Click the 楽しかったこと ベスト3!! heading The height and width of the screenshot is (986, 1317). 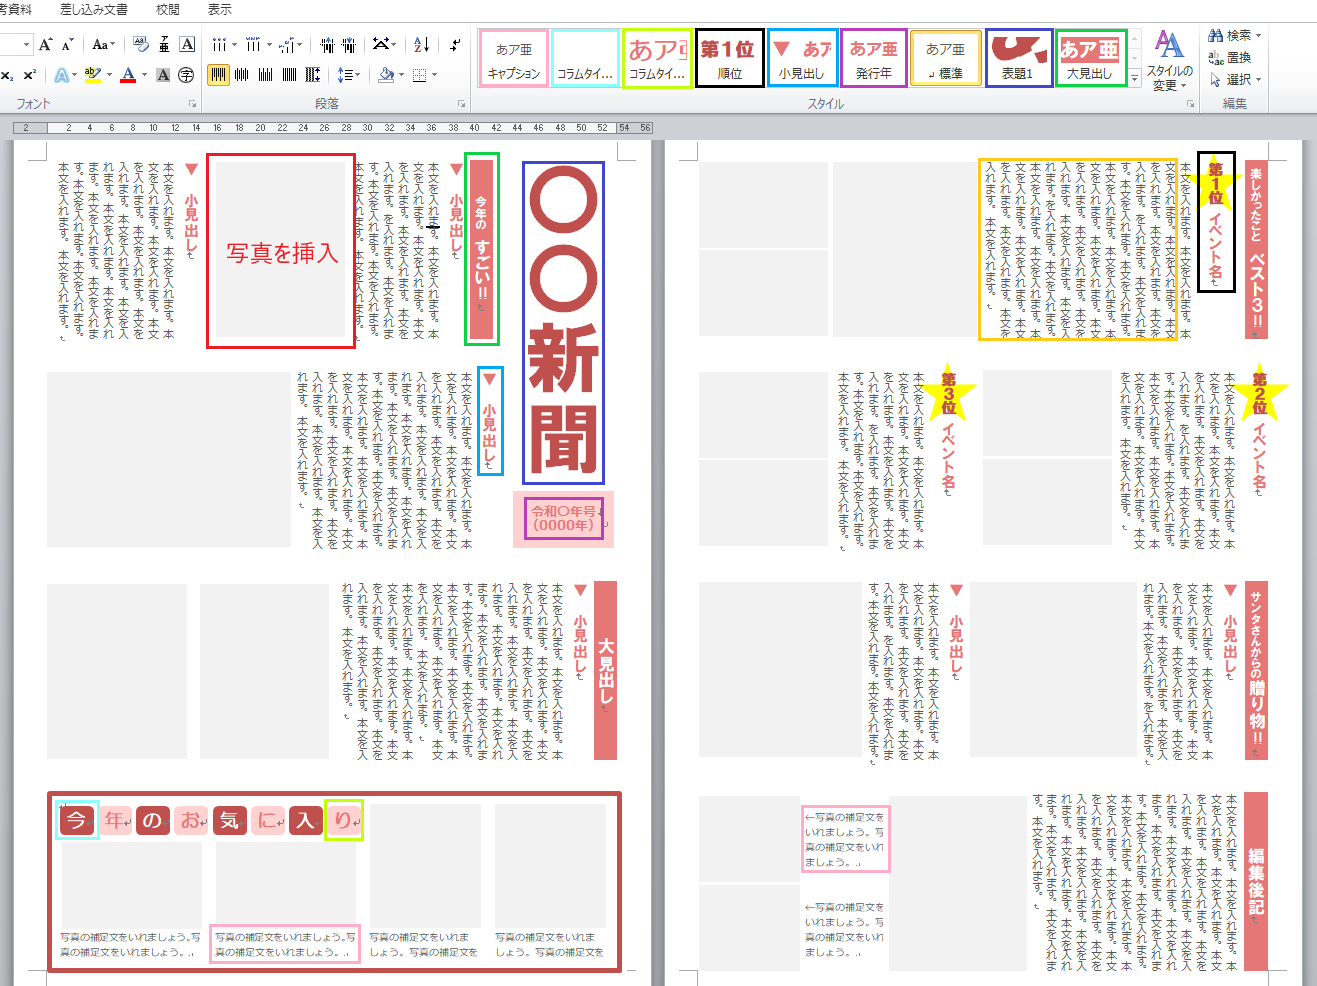coord(1256,250)
